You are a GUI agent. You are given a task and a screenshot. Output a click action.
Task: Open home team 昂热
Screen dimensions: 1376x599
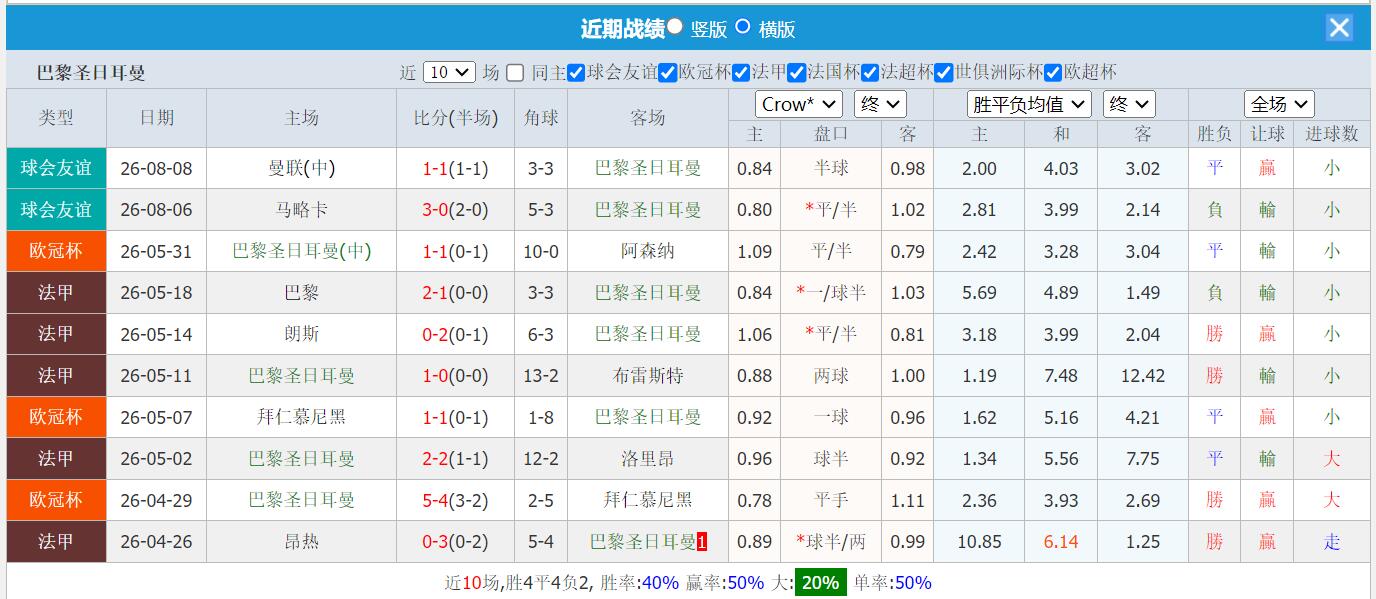pos(301,542)
